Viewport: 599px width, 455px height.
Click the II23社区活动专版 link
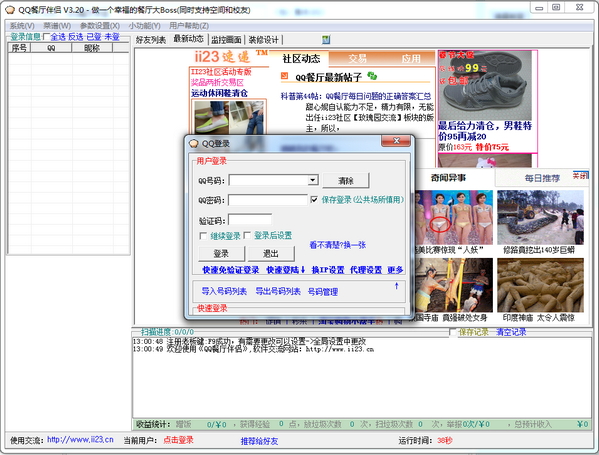pyautogui.click(x=221, y=71)
